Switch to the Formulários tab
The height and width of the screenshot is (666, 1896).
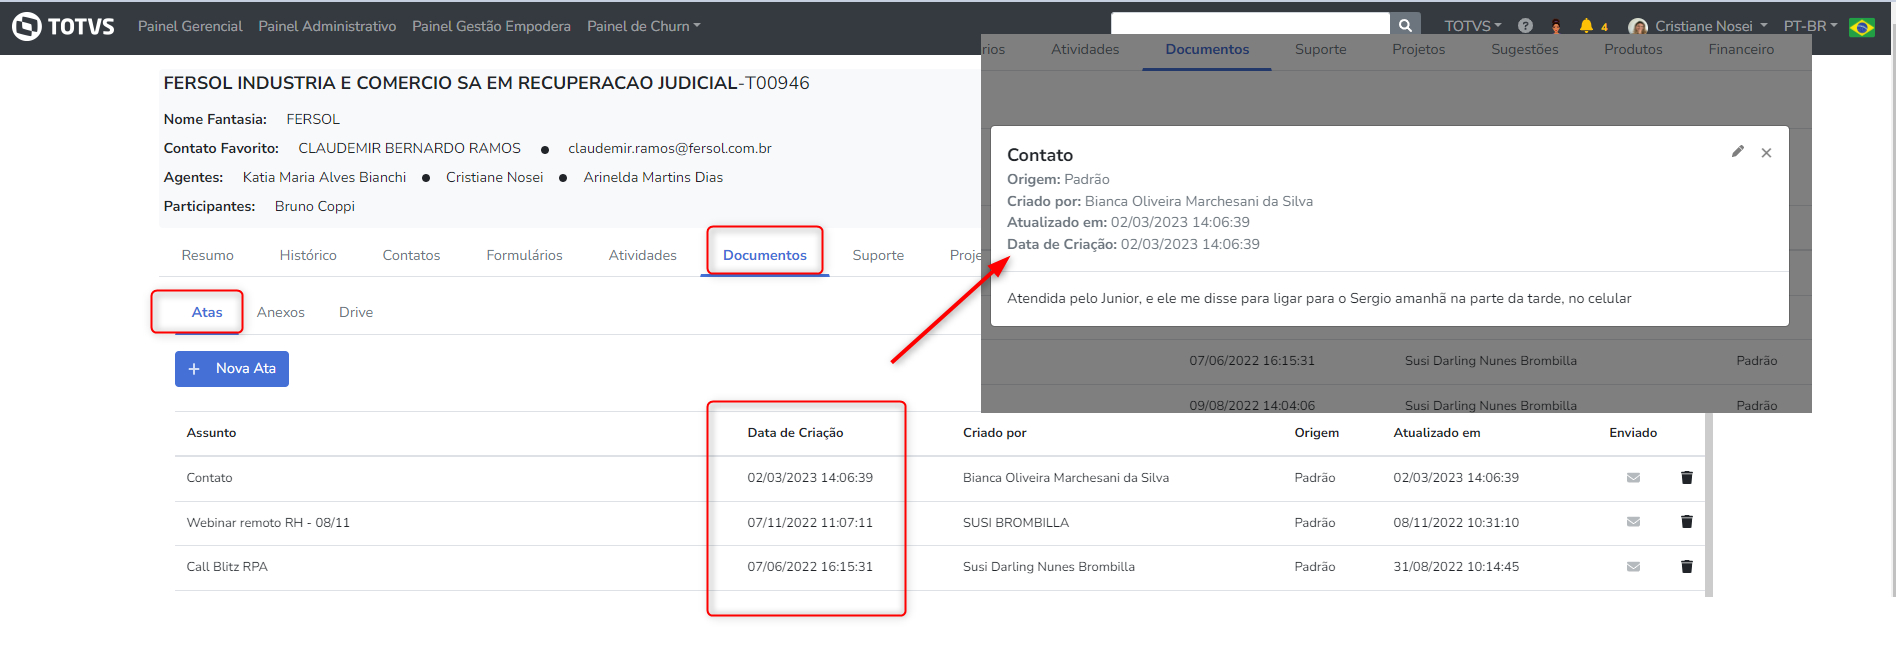(x=524, y=255)
